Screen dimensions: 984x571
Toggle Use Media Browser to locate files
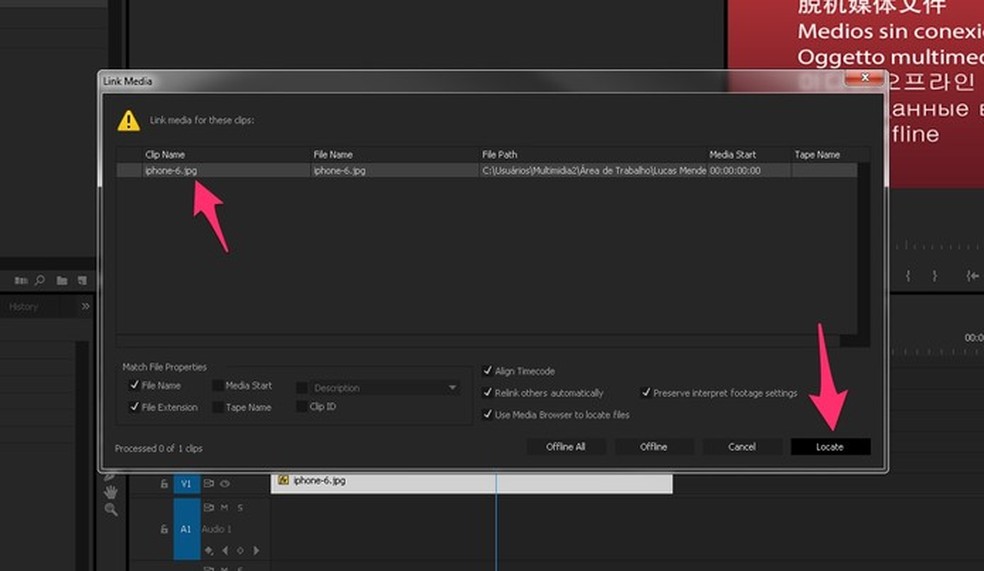coord(488,414)
